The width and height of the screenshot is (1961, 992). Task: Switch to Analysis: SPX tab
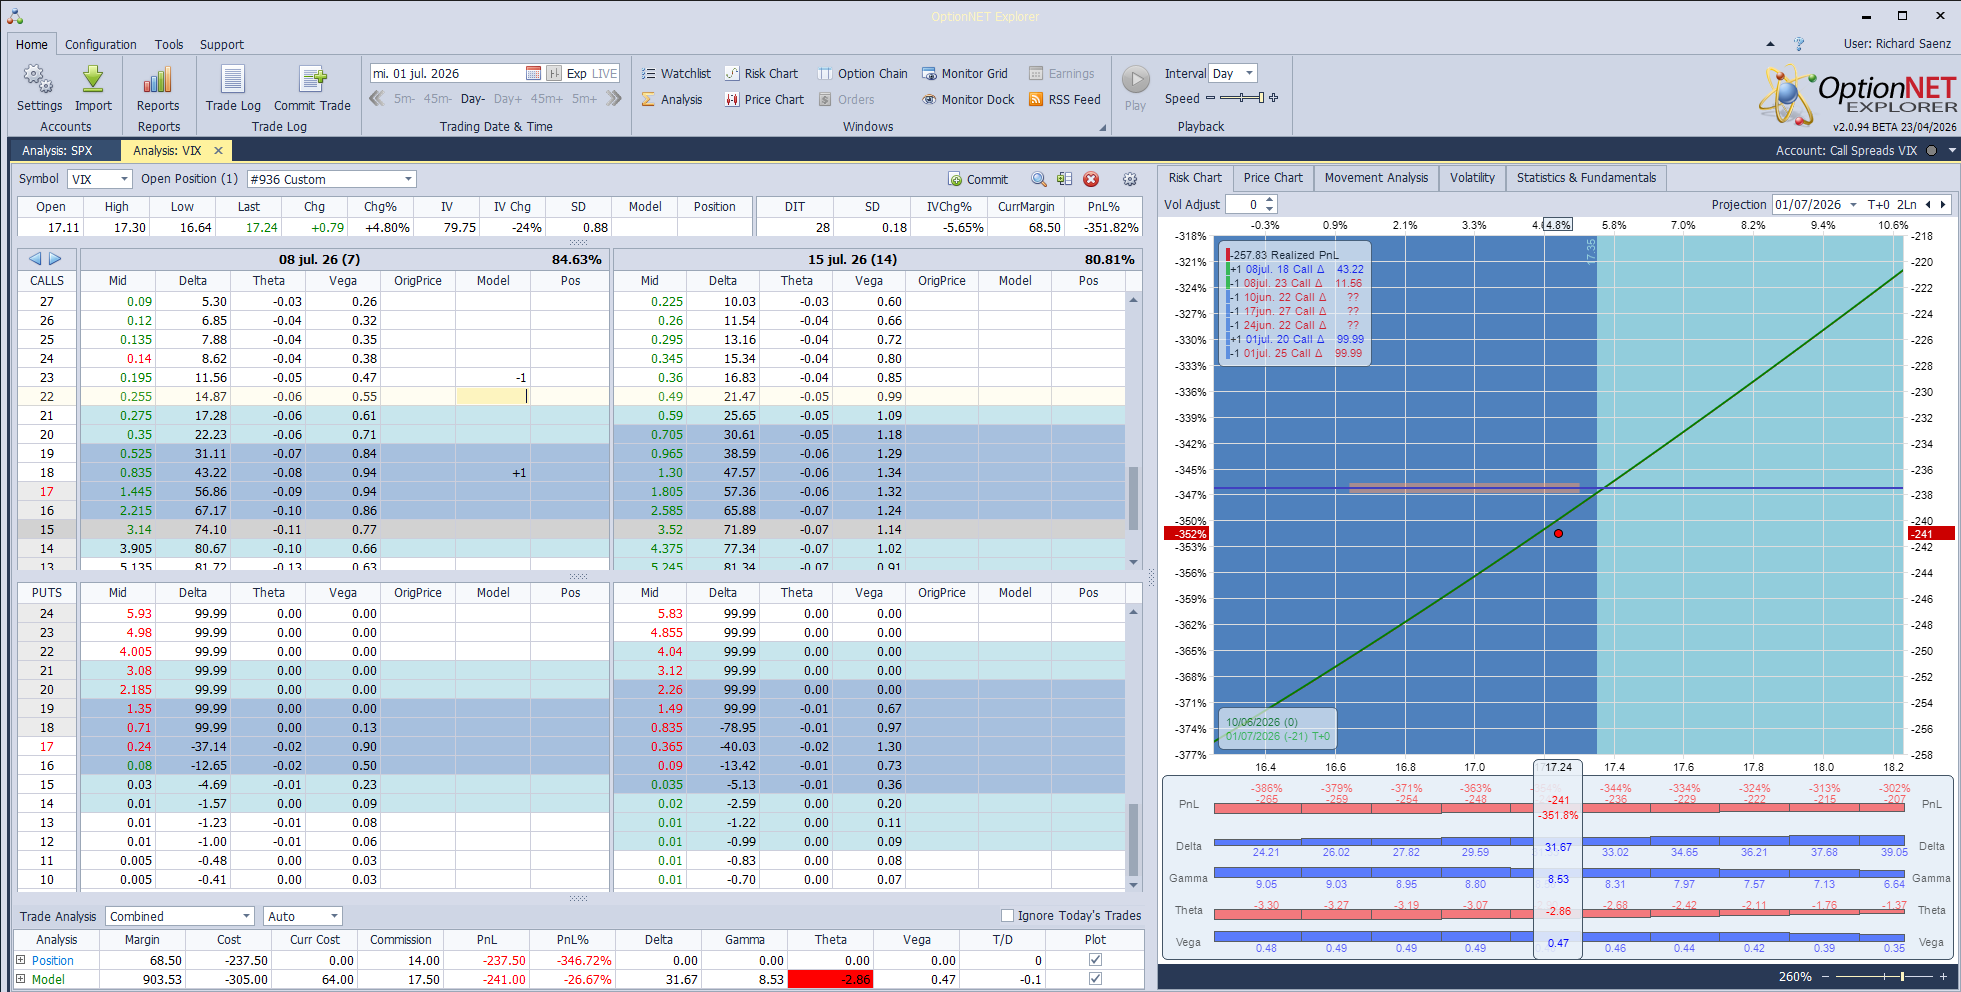(x=57, y=150)
